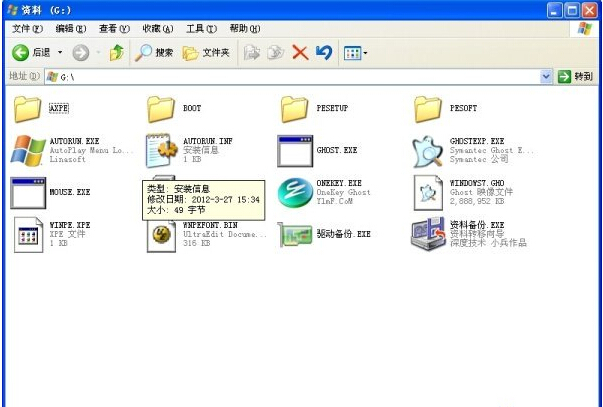Select the WINDOWS7.GHO image file icon

point(428,193)
